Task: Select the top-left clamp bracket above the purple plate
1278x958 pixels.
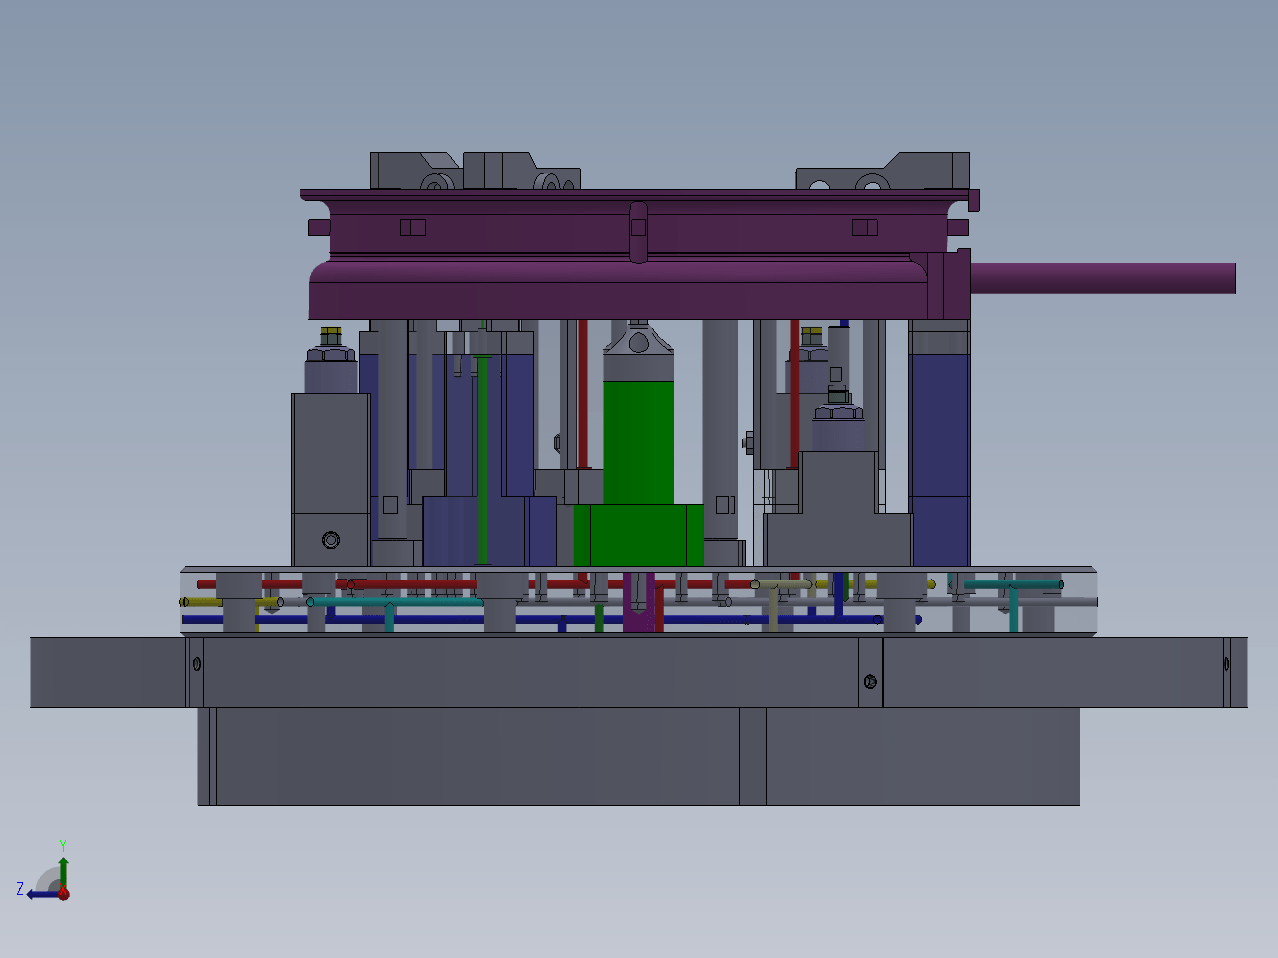Action: tap(415, 171)
